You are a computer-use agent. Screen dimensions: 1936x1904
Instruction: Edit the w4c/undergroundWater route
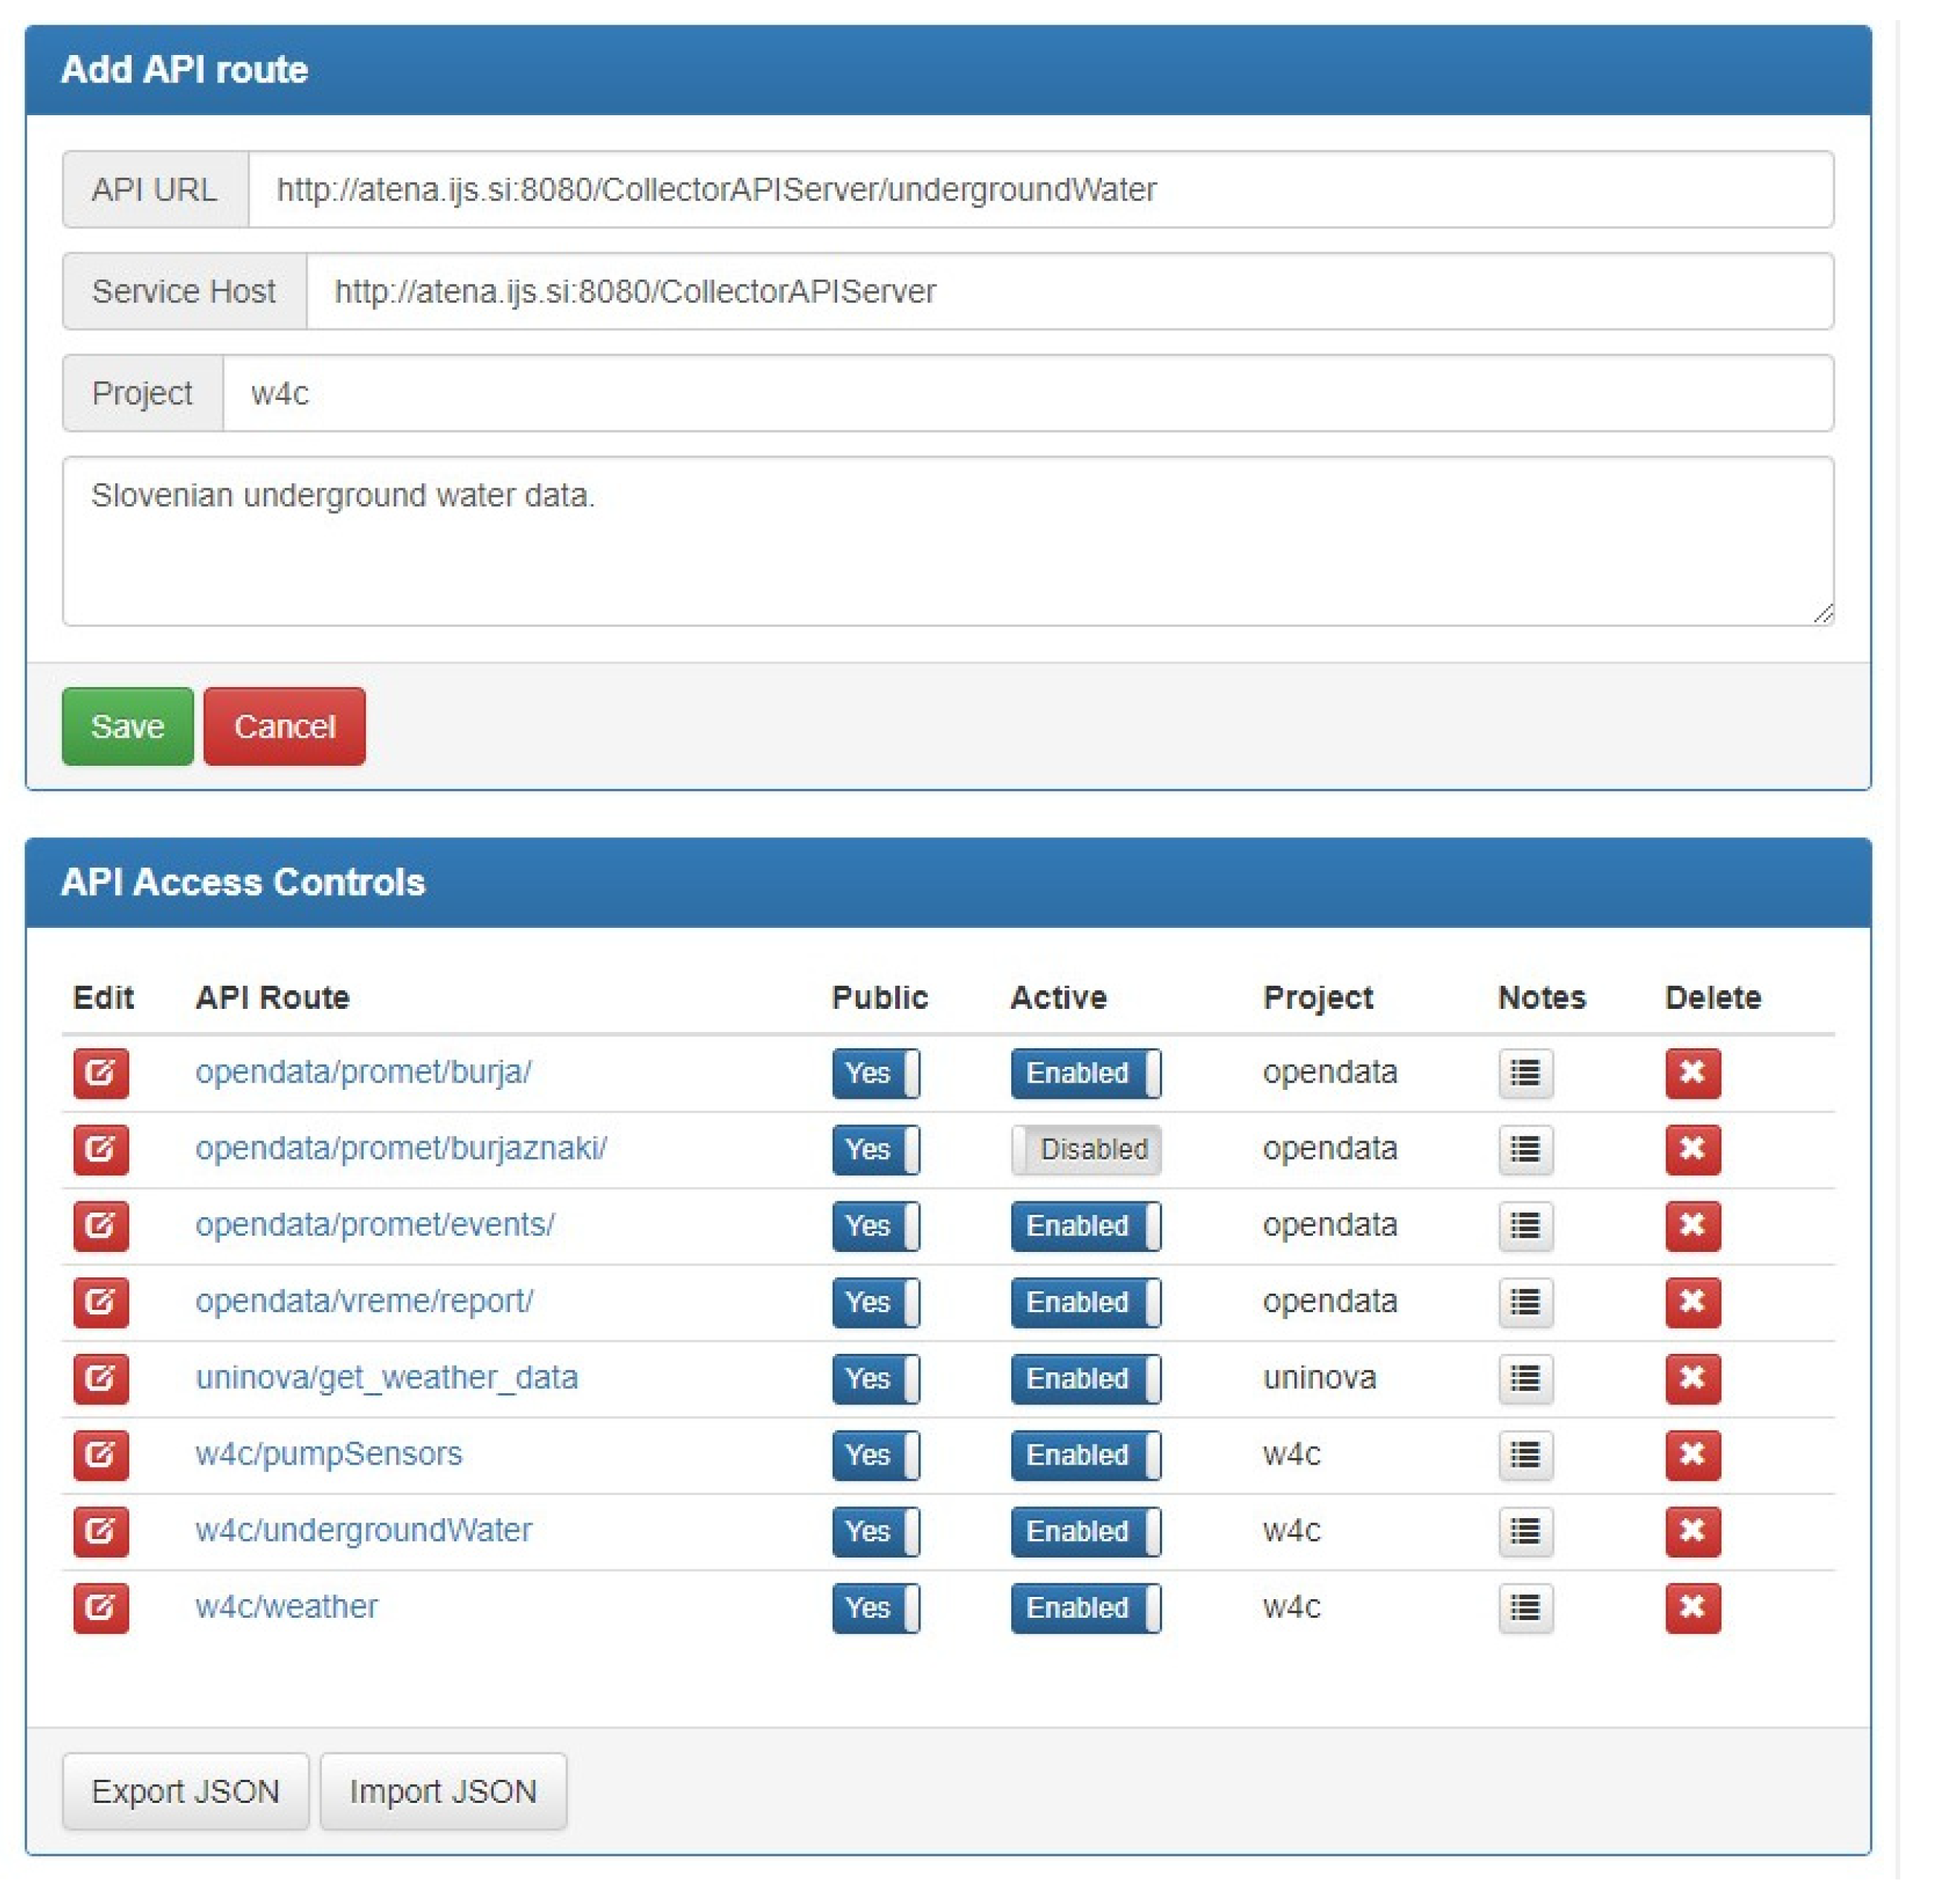tap(100, 1530)
